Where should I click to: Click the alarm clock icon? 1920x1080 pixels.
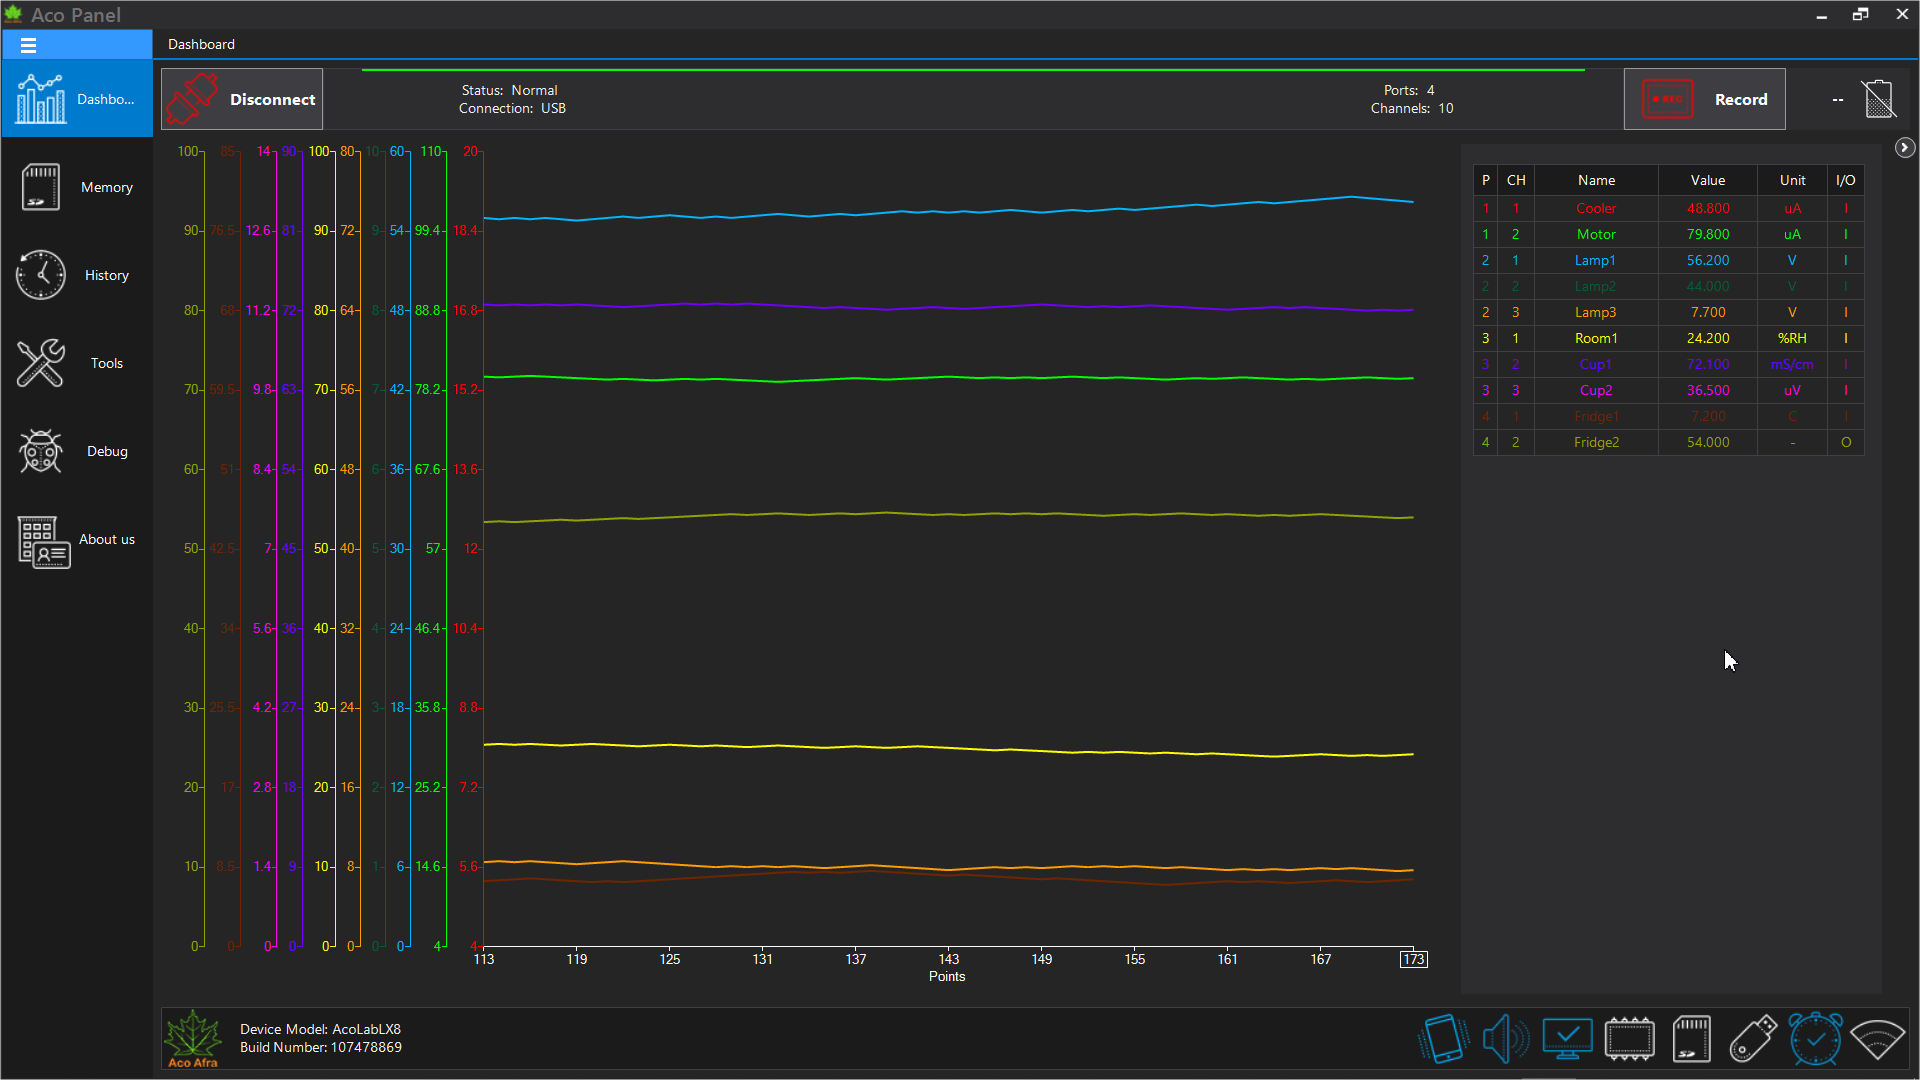coord(1815,1039)
